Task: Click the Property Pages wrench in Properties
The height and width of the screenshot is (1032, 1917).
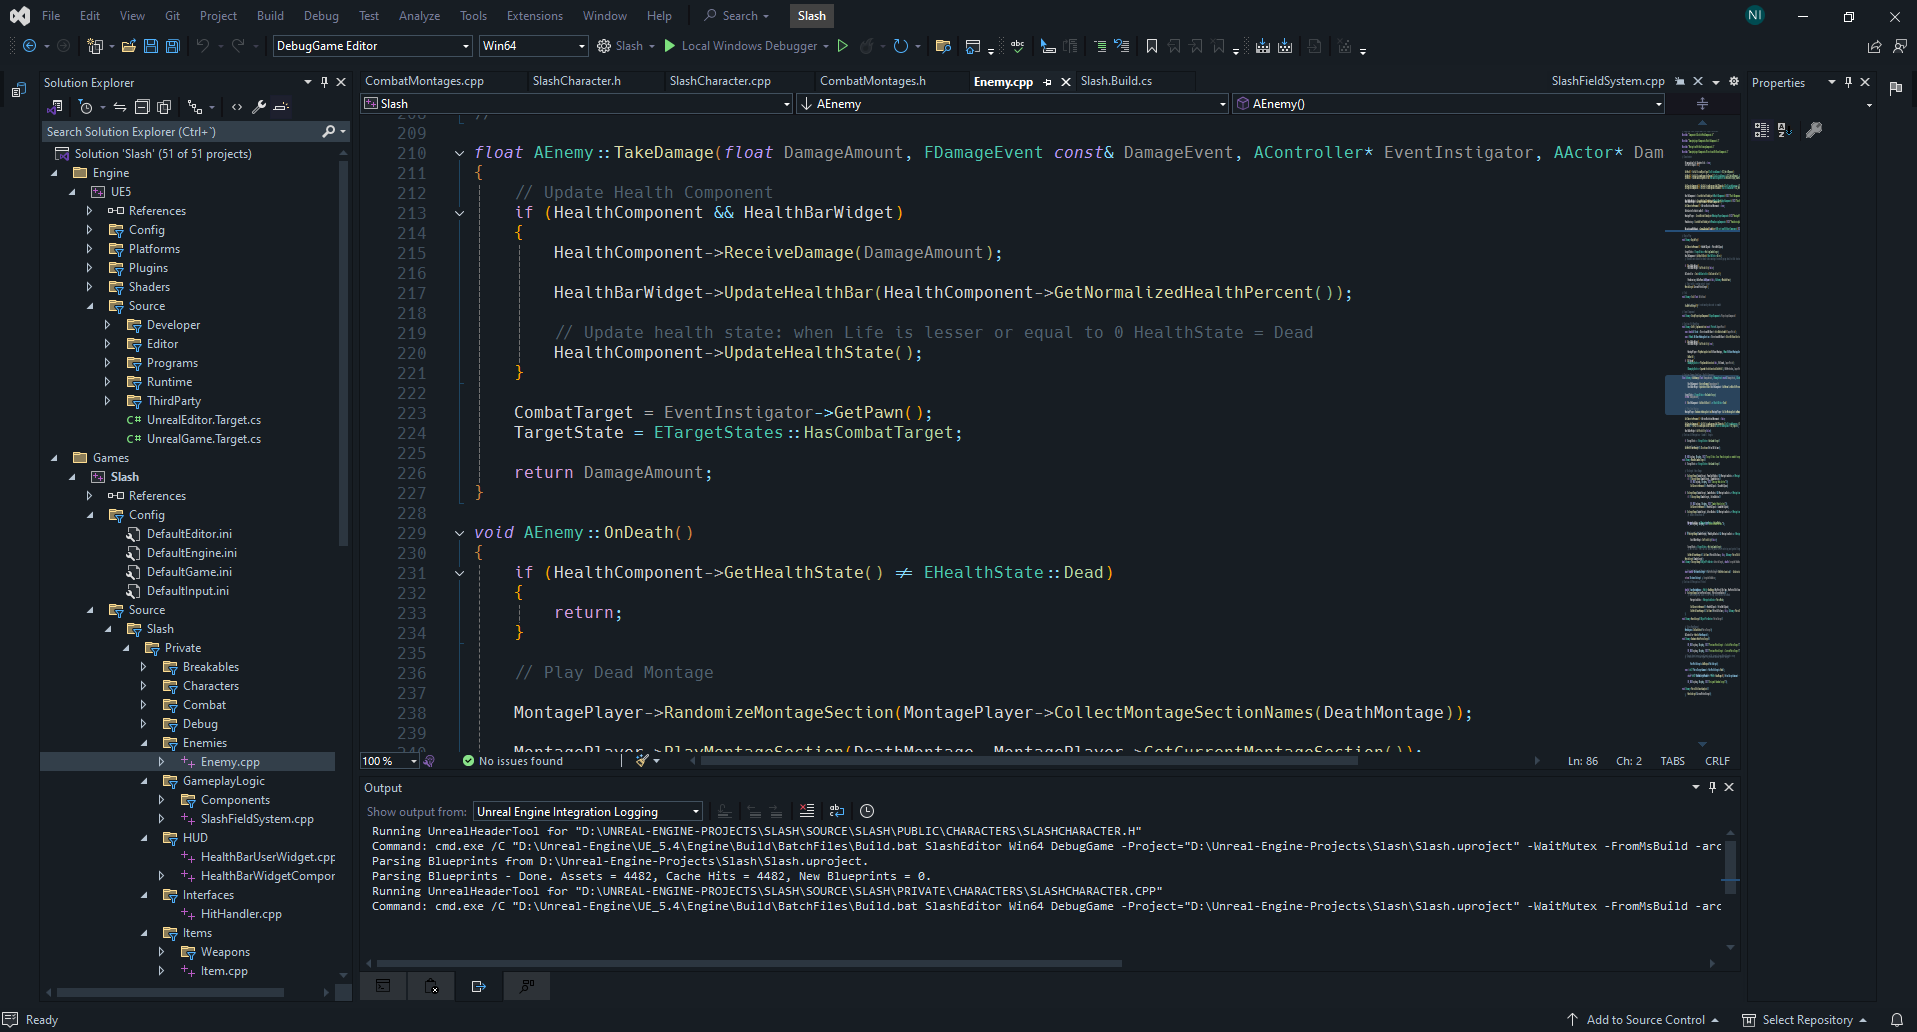Action: tap(1814, 130)
